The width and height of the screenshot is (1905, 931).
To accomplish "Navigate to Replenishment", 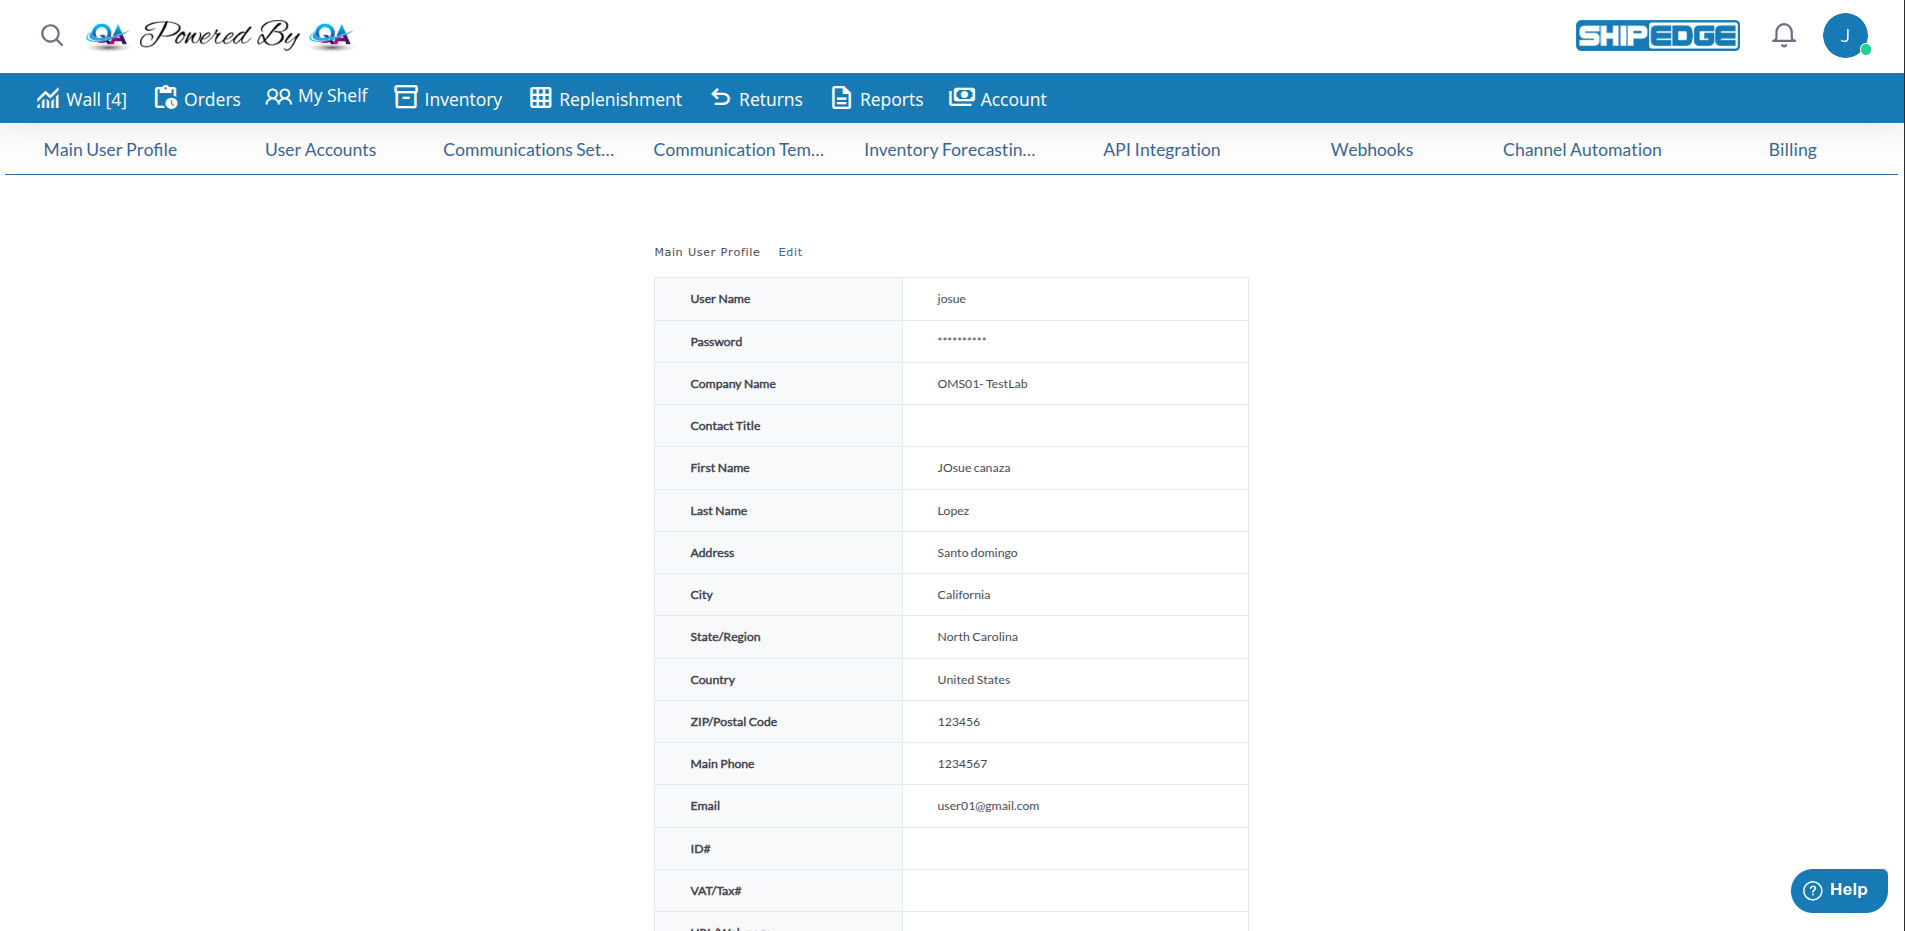I will (x=606, y=99).
